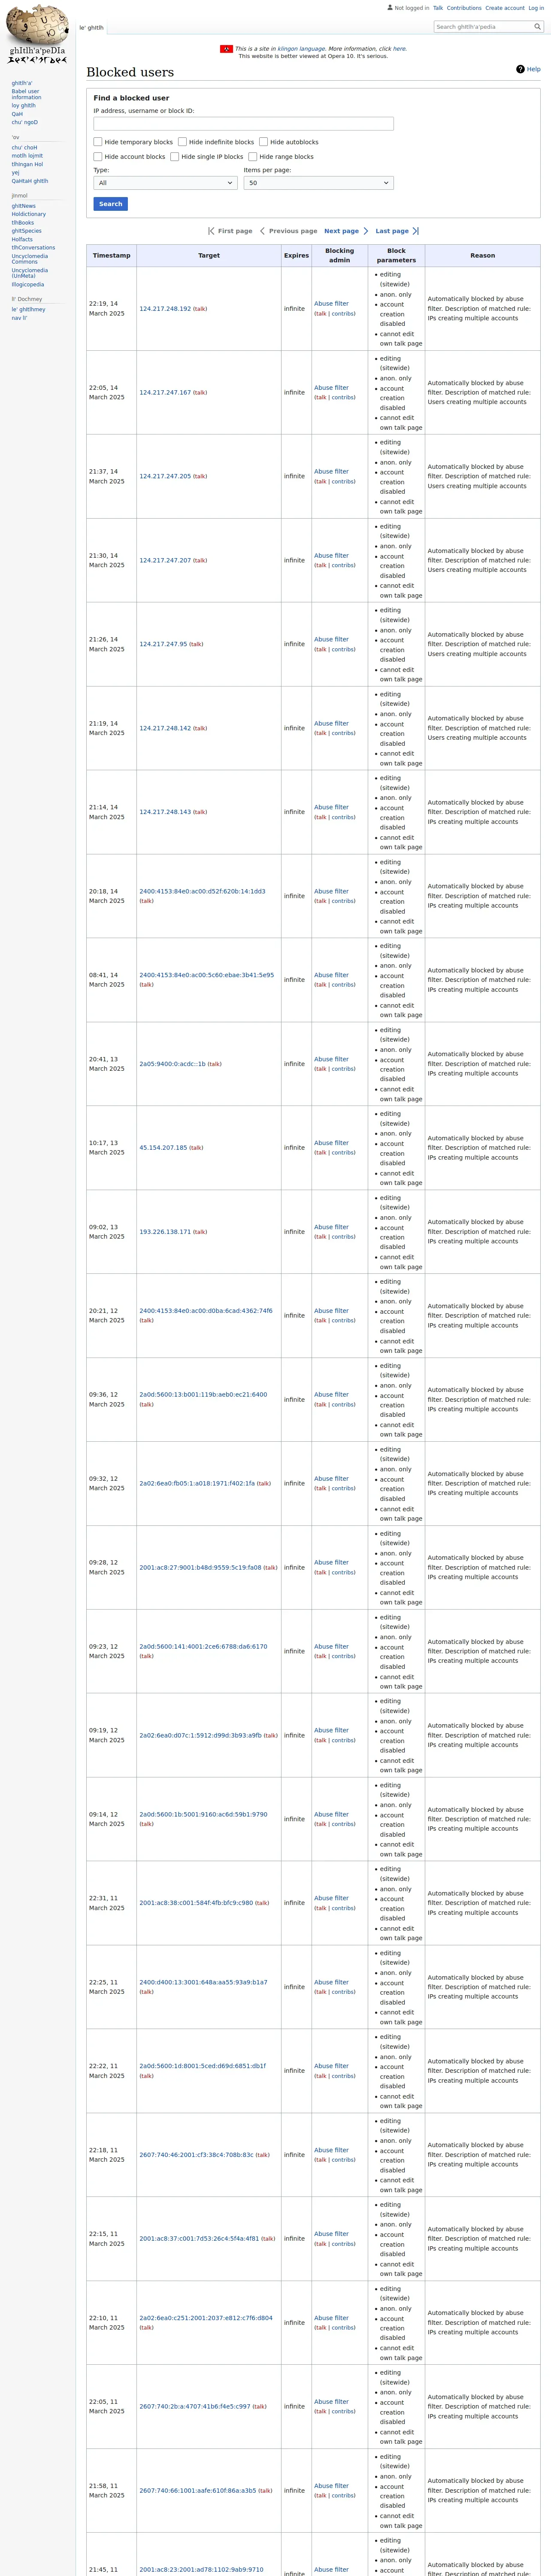Open IP 124.217.247.167 target link
Image resolution: width=551 pixels, height=2576 pixels.
point(165,393)
